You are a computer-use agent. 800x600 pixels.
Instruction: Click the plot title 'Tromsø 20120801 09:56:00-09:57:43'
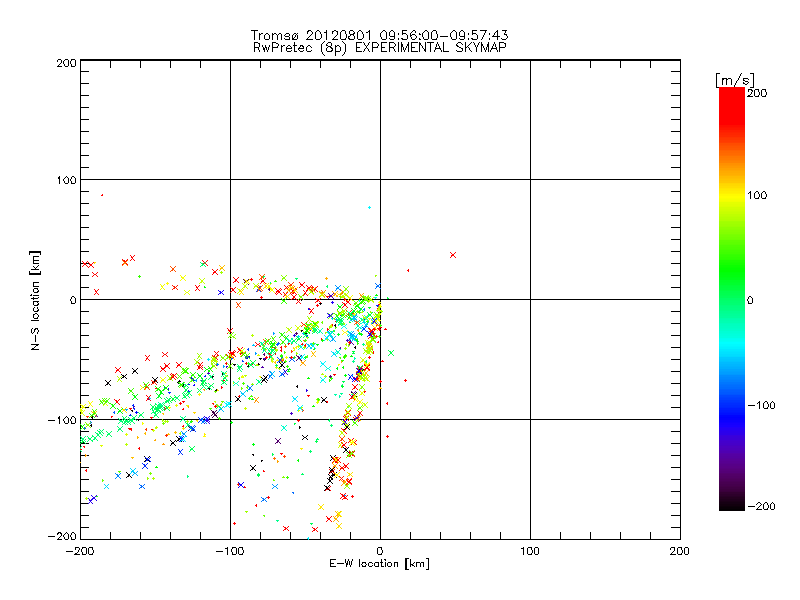[379, 35]
